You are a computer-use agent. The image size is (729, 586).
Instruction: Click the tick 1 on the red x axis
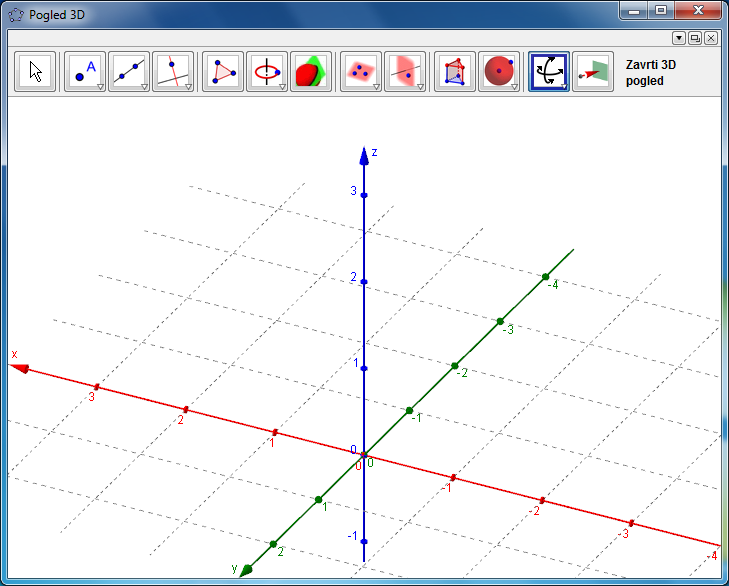275,433
